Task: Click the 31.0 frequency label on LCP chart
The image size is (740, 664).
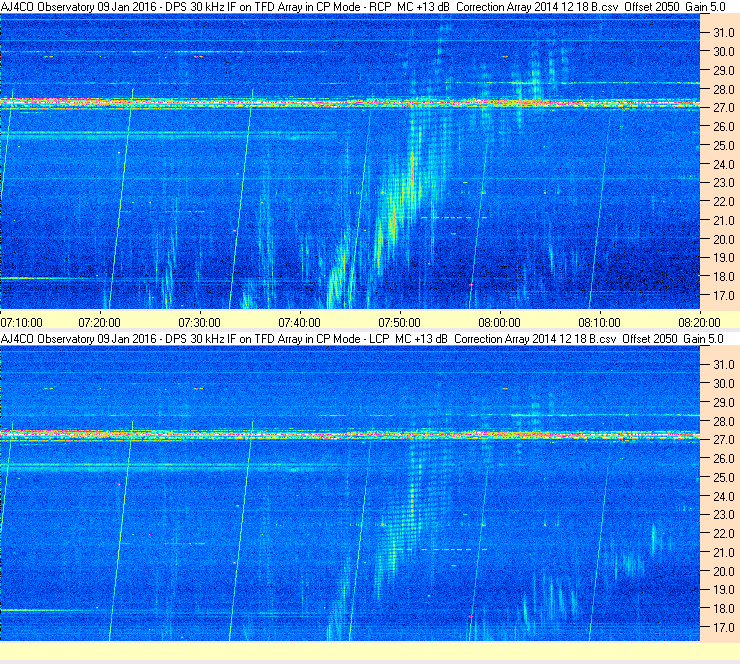Action: [x=724, y=365]
